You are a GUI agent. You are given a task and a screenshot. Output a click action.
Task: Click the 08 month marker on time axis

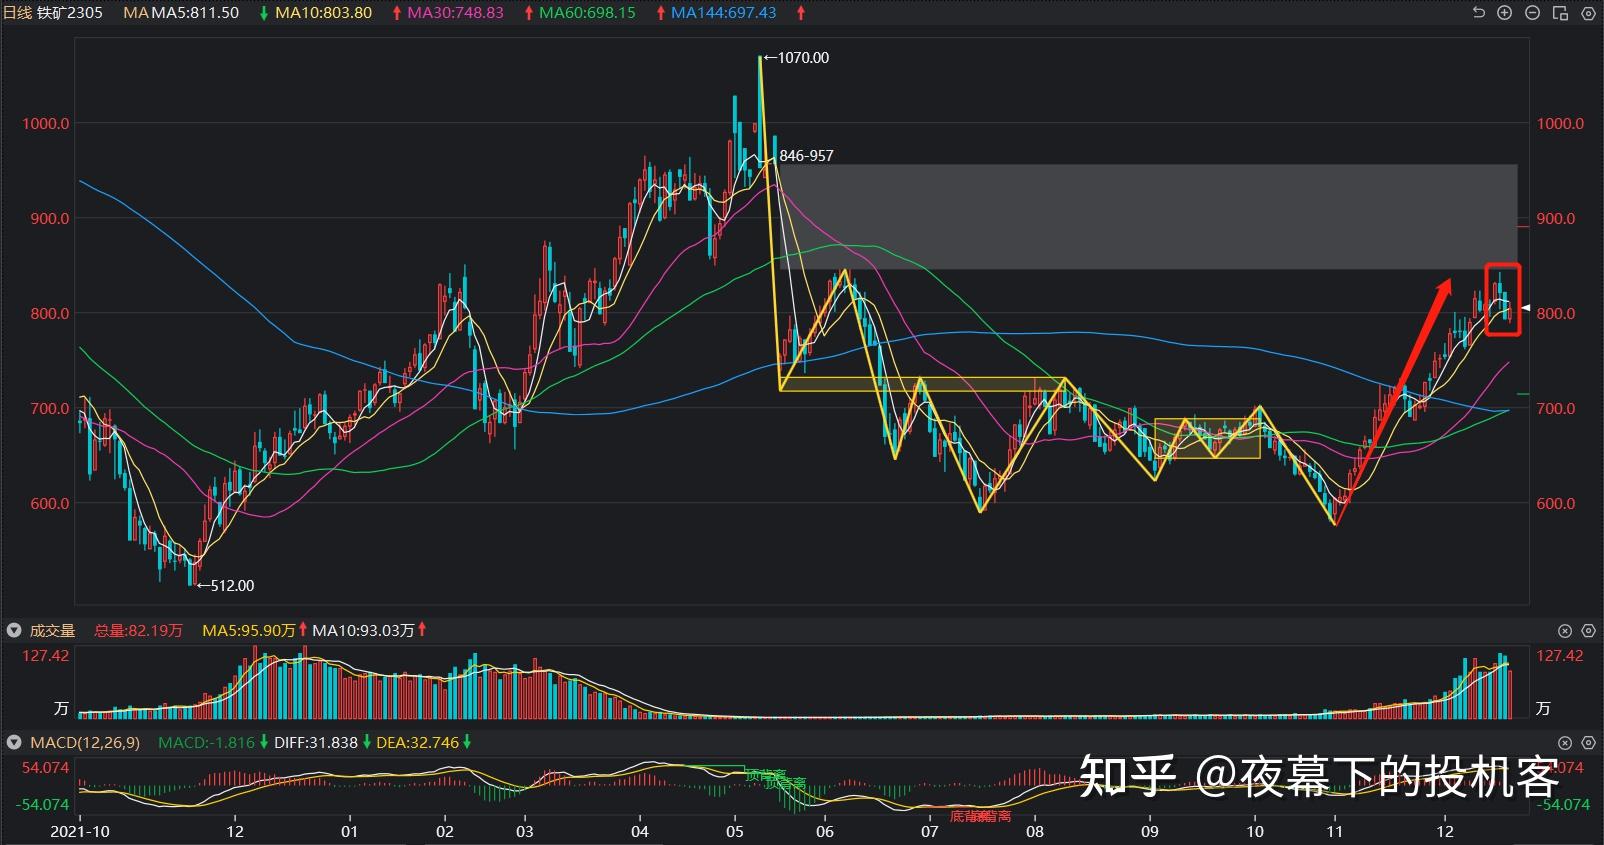[1035, 831]
